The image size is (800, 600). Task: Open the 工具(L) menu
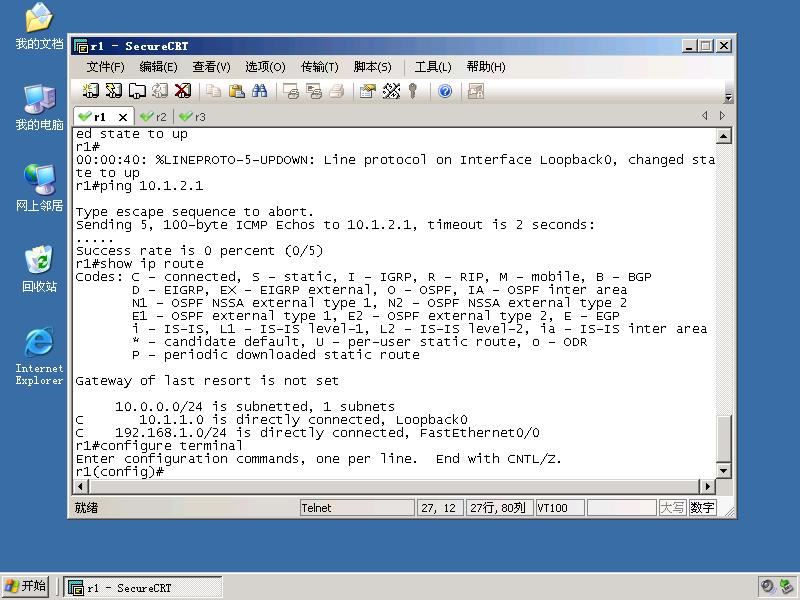click(433, 67)
